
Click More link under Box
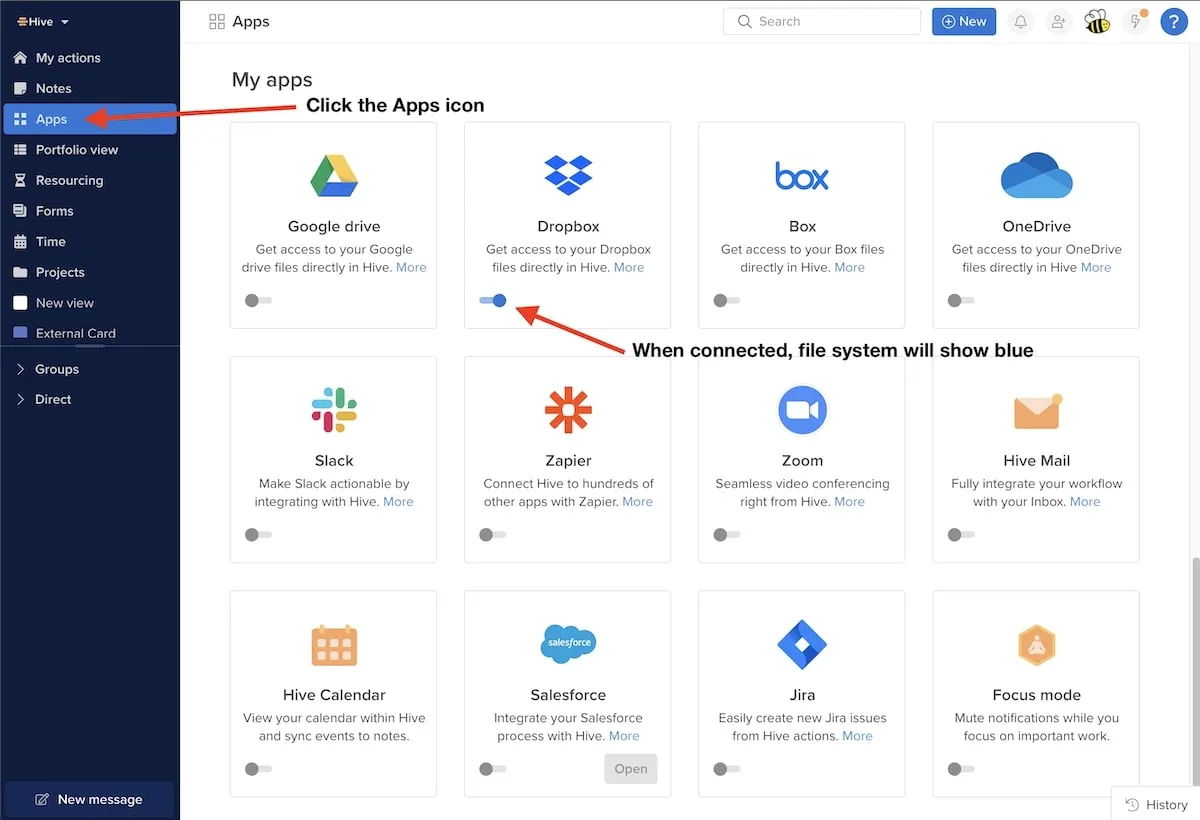[849, 267]
